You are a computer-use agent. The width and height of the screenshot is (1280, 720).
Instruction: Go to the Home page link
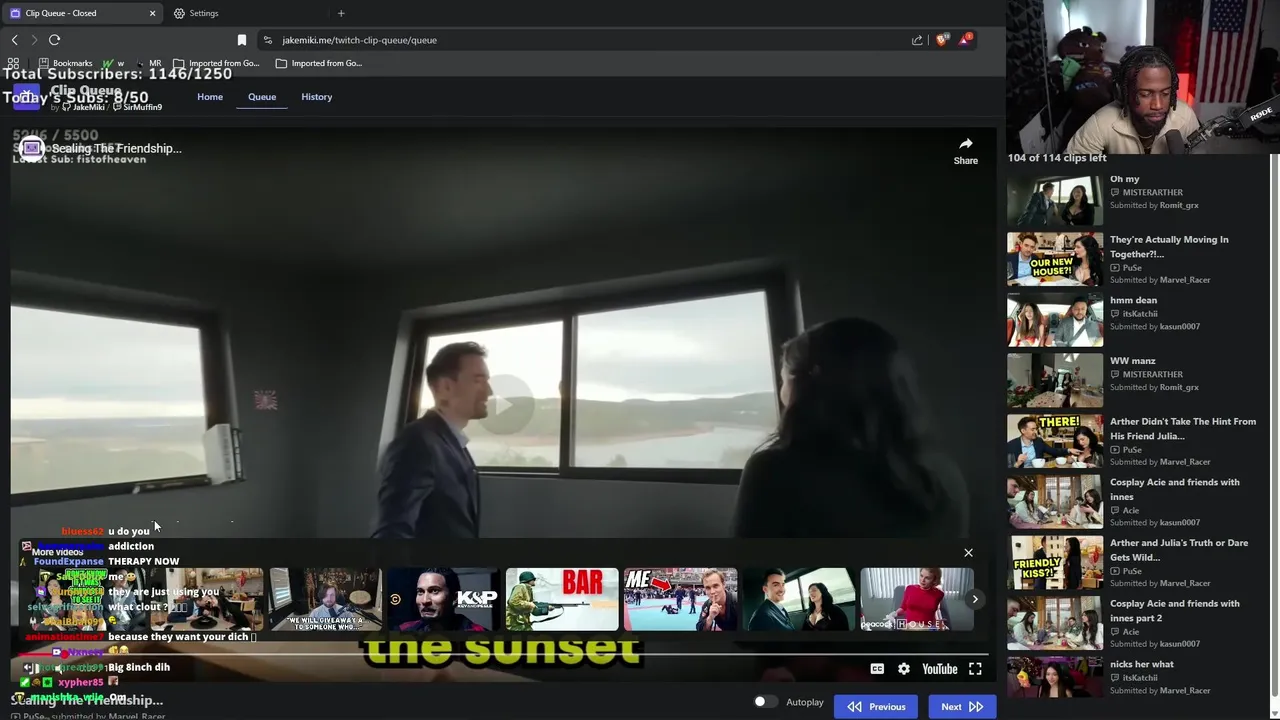(210, 97)
